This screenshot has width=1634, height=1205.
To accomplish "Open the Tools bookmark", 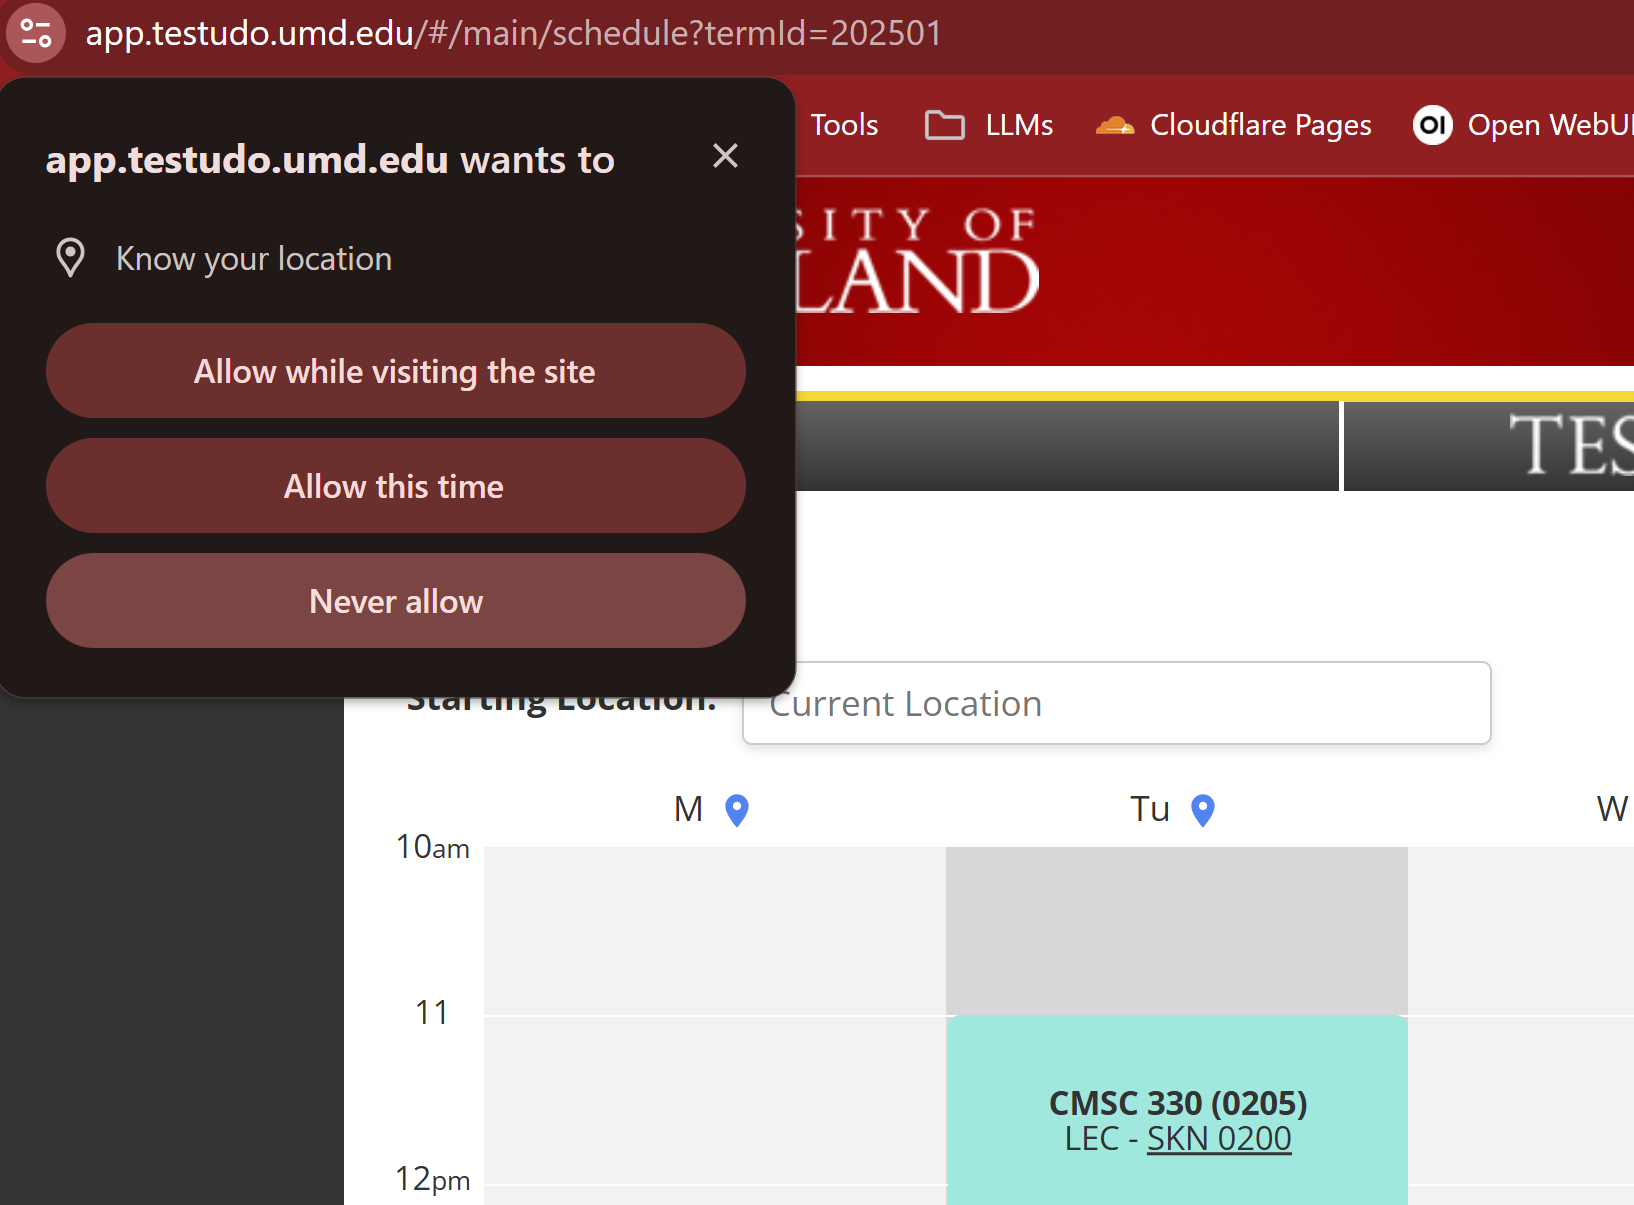I will [x=843, y=124].
